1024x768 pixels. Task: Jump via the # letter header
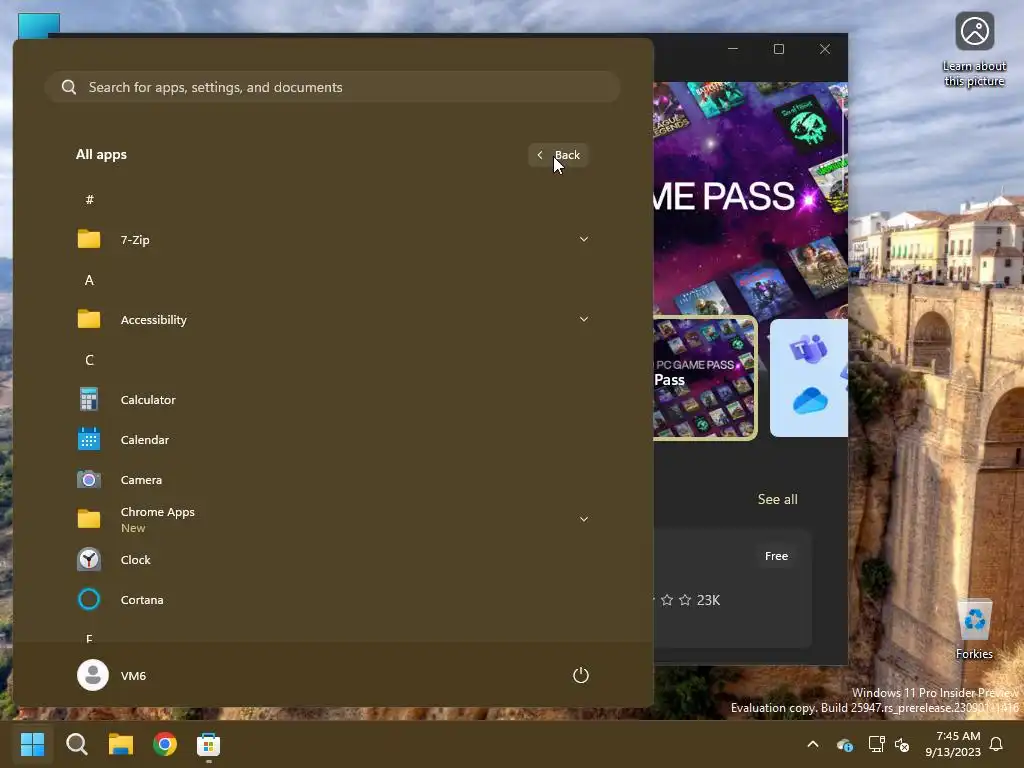[89, 200]
